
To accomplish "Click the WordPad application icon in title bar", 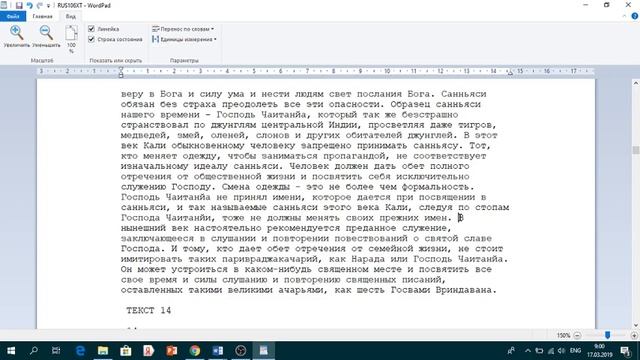I will click(4, 5).
